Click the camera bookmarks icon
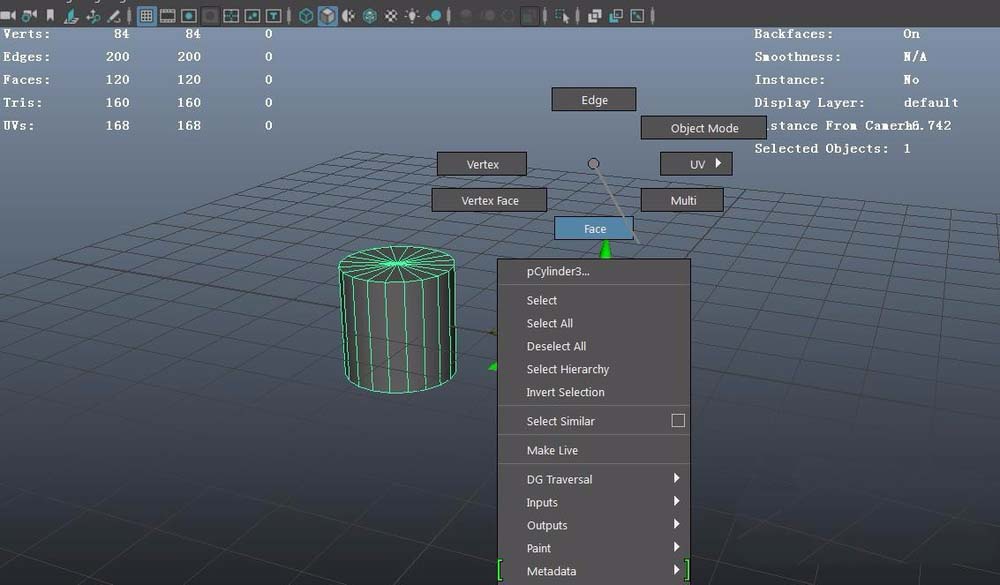The image size is (1000, 585). (x=50, y=16)
